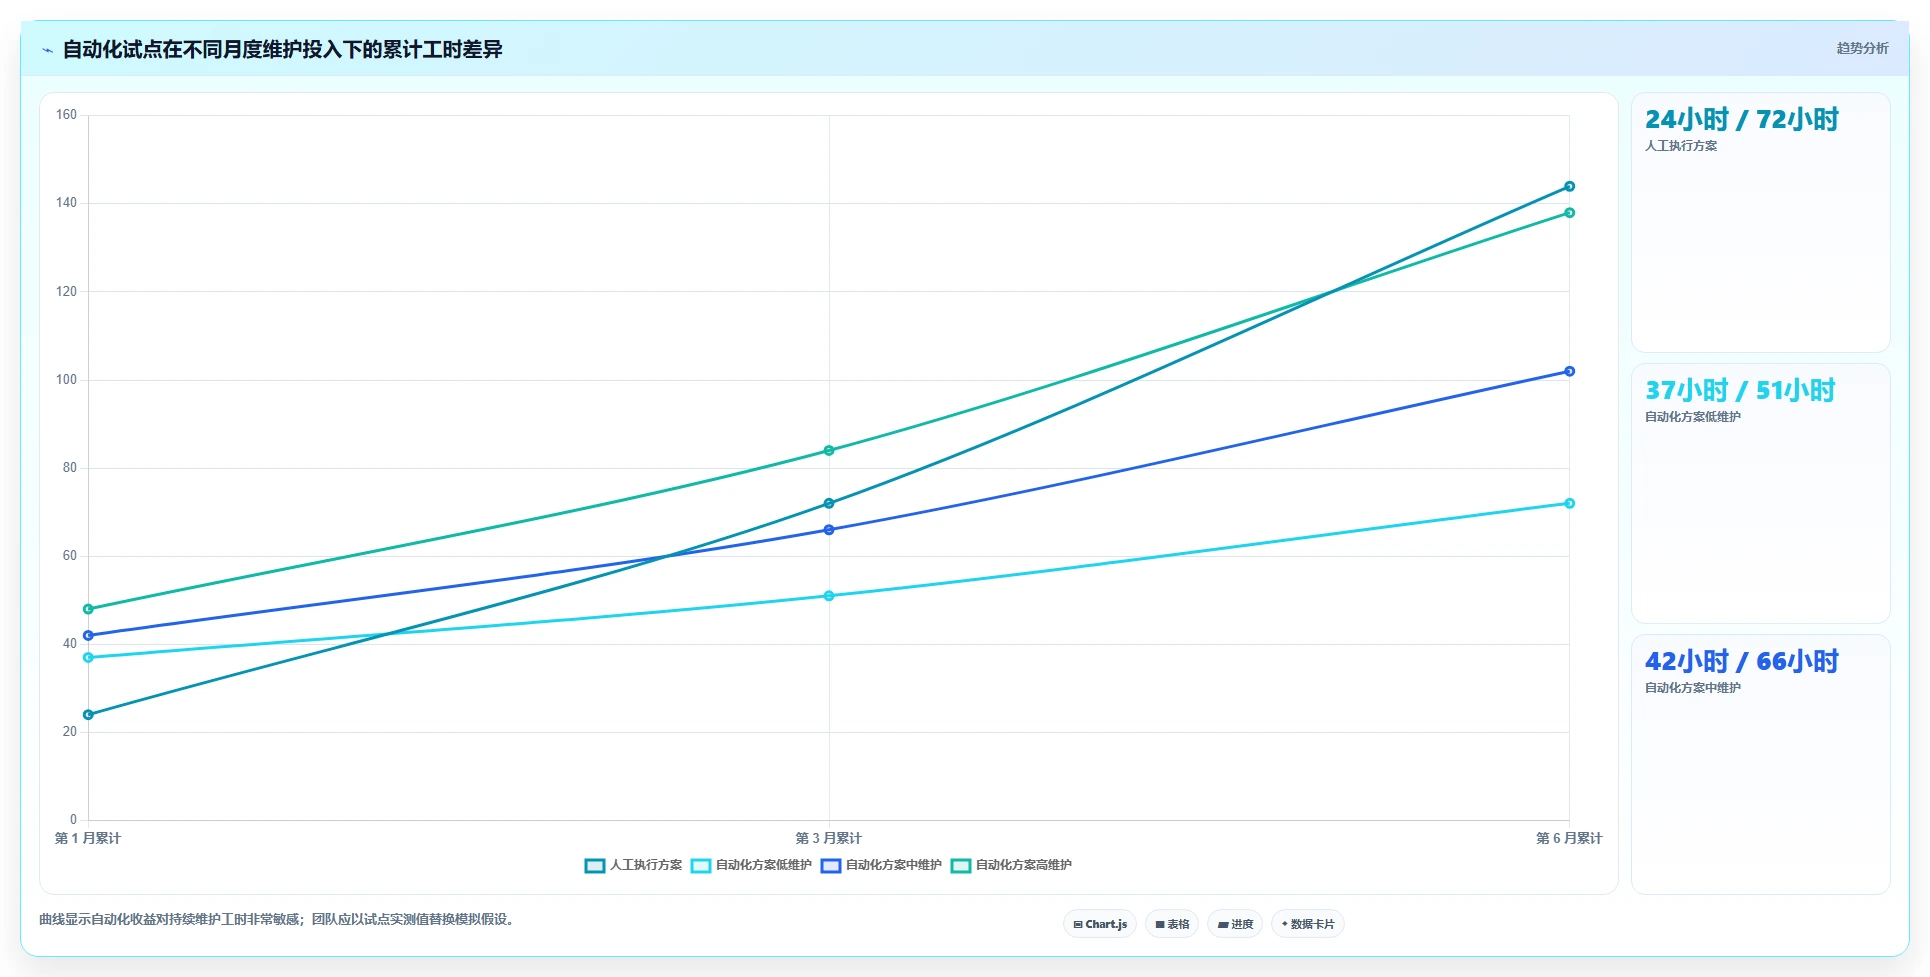The height and width of the screenshot is (977, 1930).
Task: Toggle the 人工执行方案 legend entry
Action: click(633, 865)
